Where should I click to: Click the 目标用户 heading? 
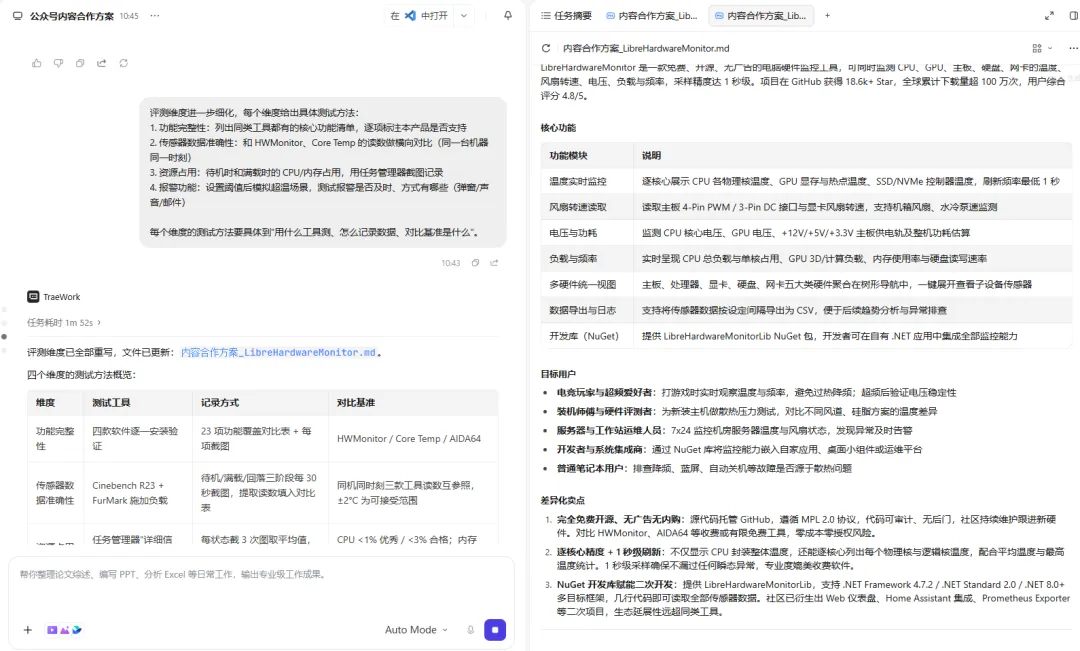point(558,373)
